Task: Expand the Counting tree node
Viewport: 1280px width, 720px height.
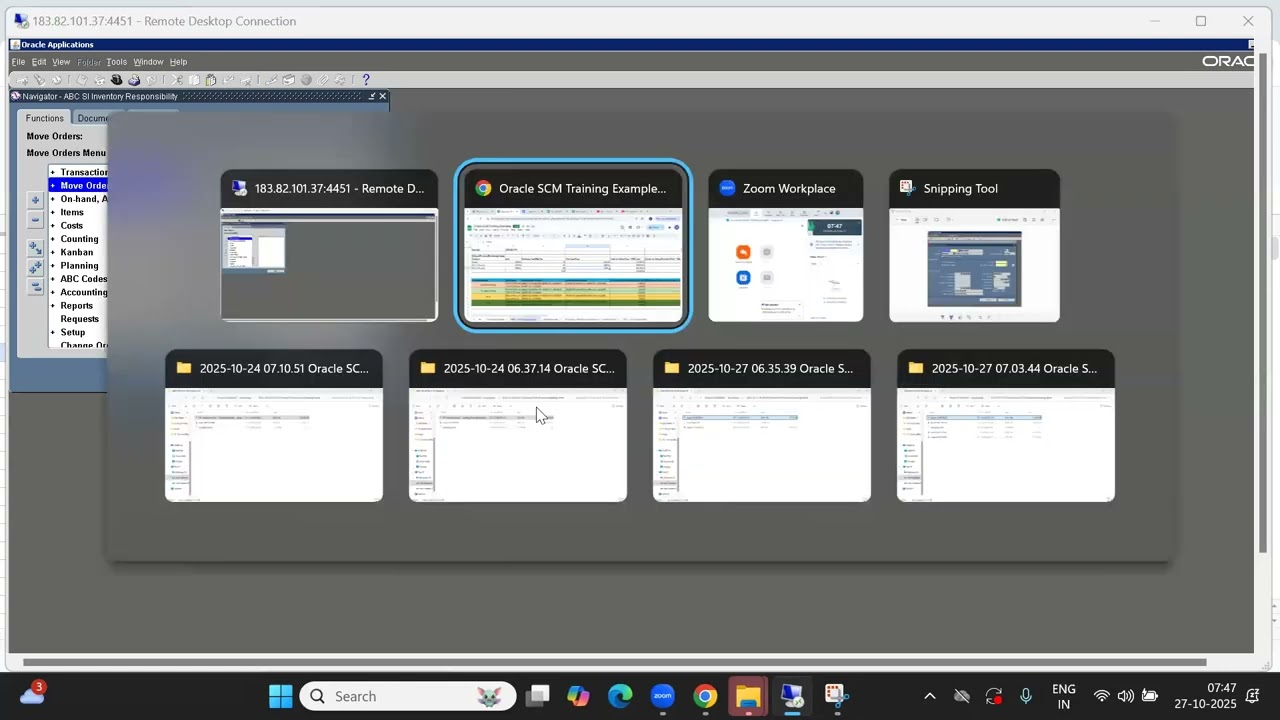Action: tap(52, 239)
